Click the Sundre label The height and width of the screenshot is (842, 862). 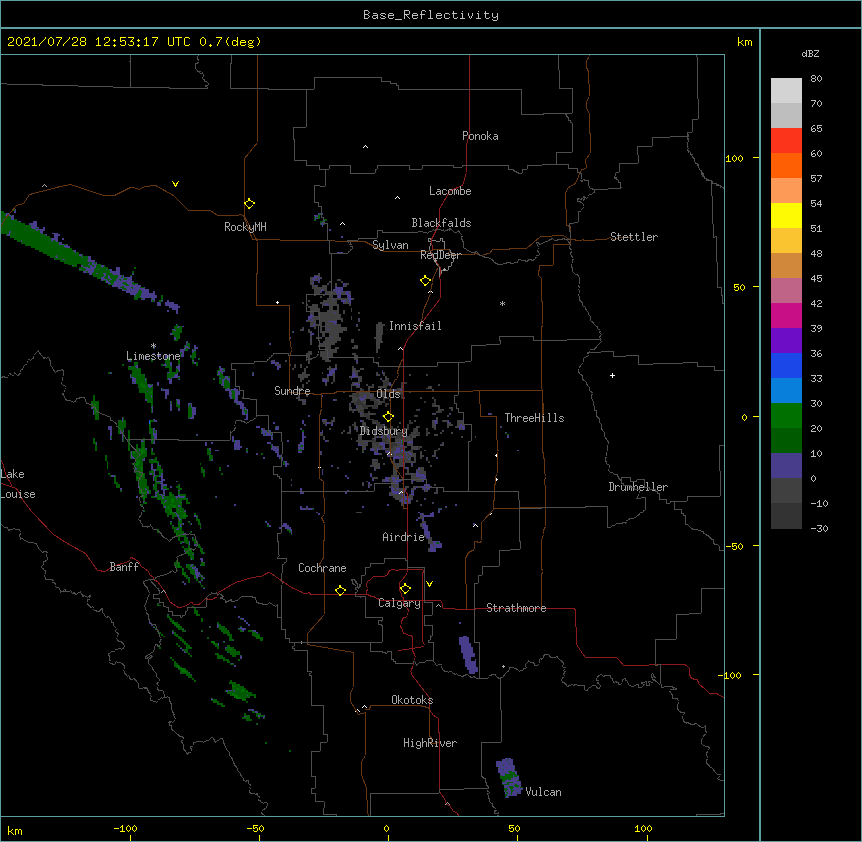(x=292, y=391)
